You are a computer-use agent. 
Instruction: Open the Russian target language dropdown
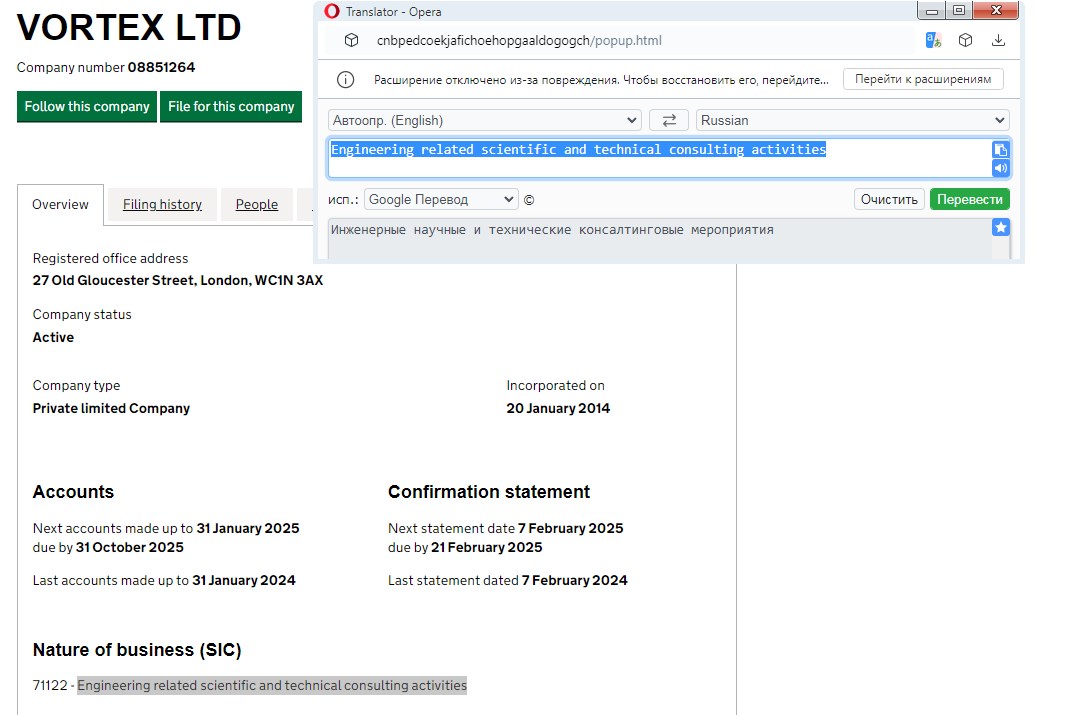tap(853, 120)
